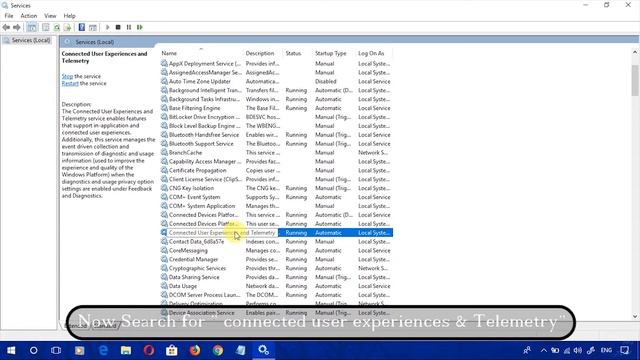The width and height of the screenshot is (640, 360).
Task: Select Services (Local) in the console tree
Action: point(31,40)
